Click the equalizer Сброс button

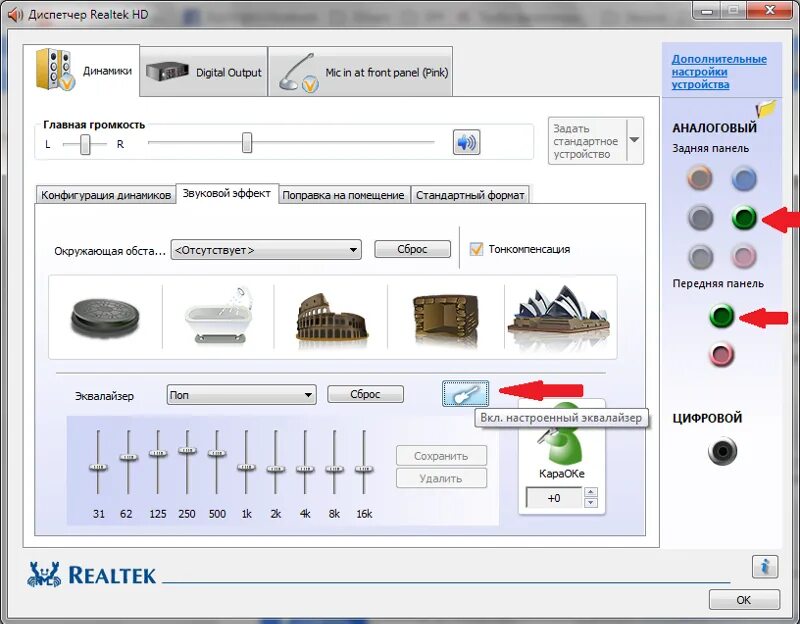tap(365, 394)
